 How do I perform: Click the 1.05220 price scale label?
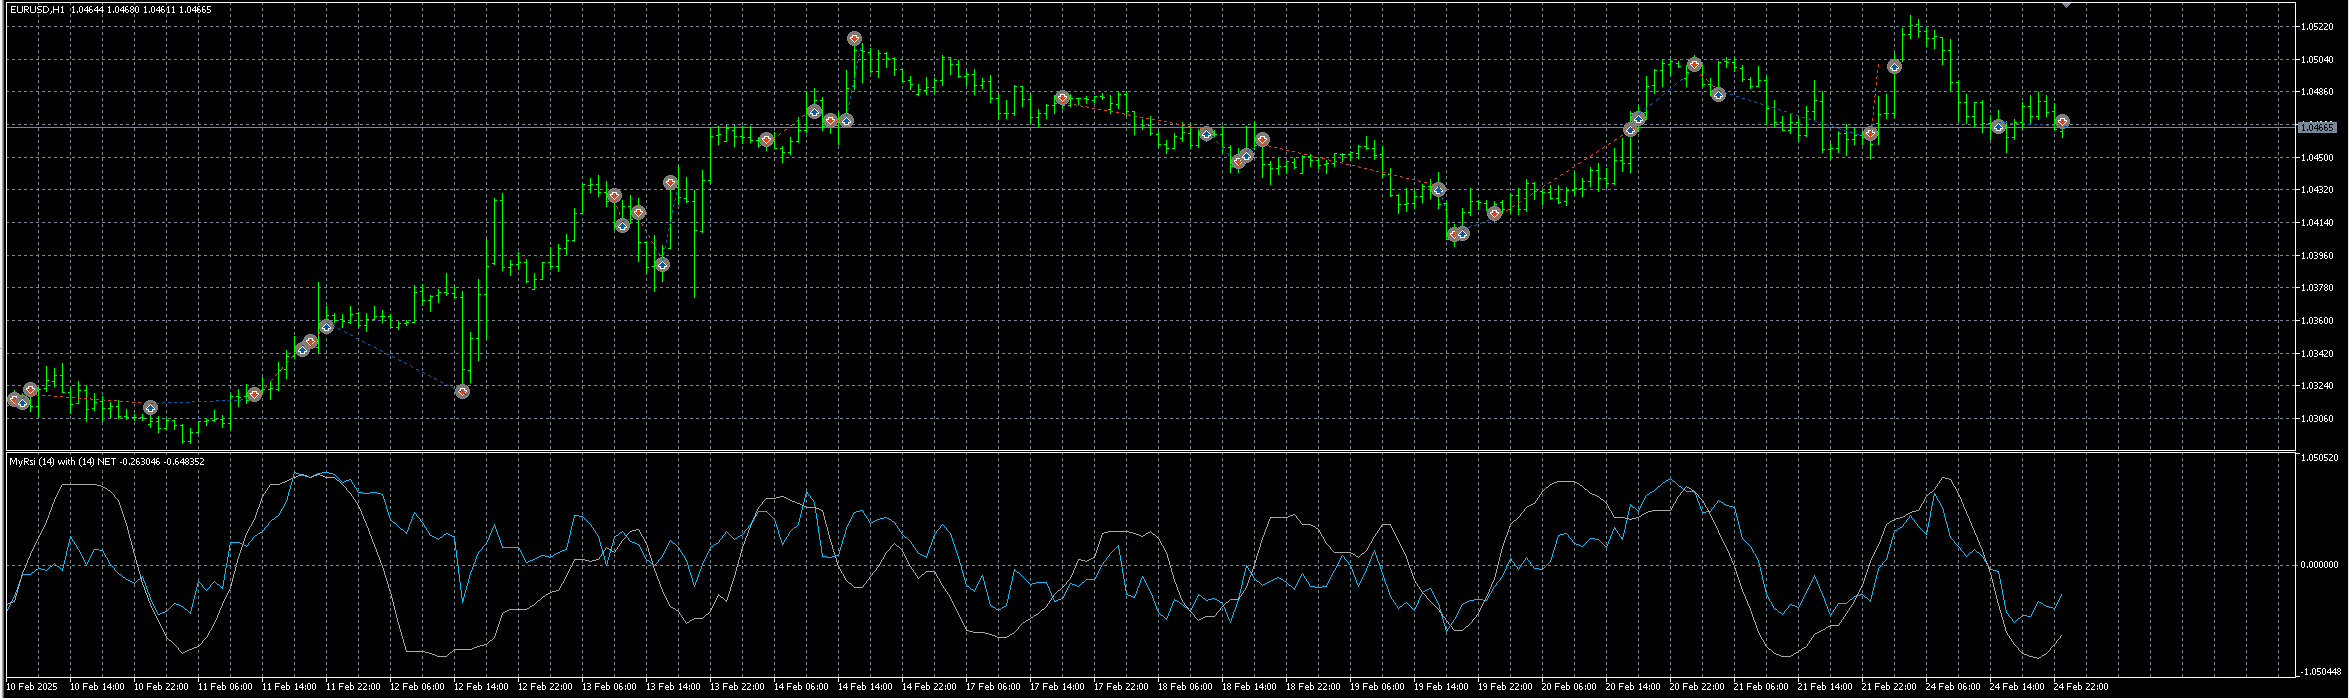pos(2317,27)
